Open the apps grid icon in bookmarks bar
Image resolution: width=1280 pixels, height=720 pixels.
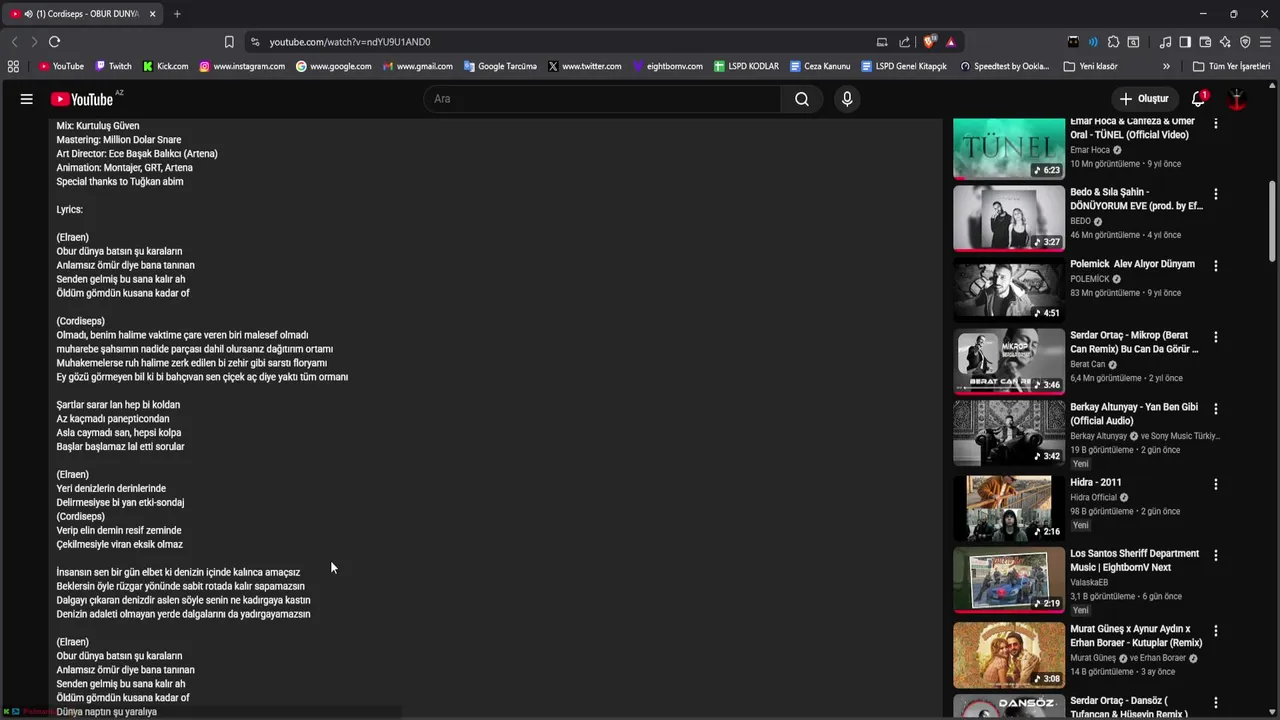tap(13, 66)
